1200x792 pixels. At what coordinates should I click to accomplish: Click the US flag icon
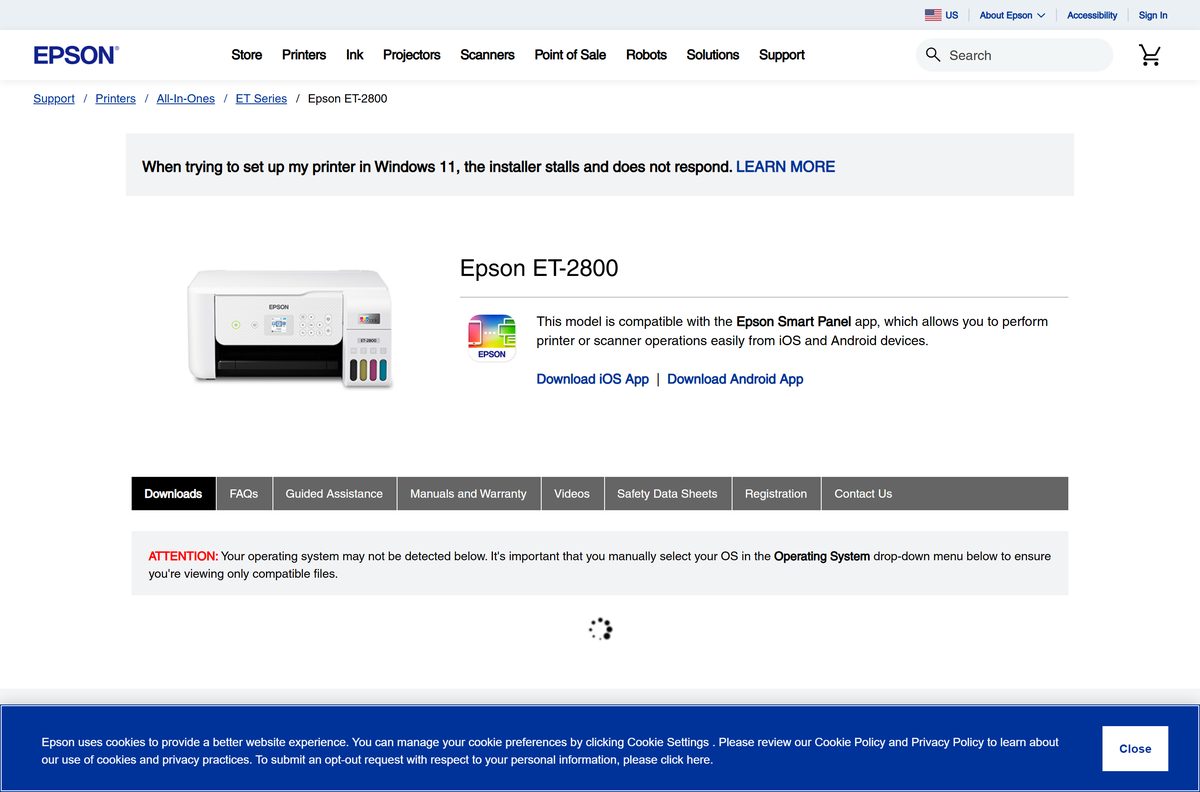[x=933, y=15]
